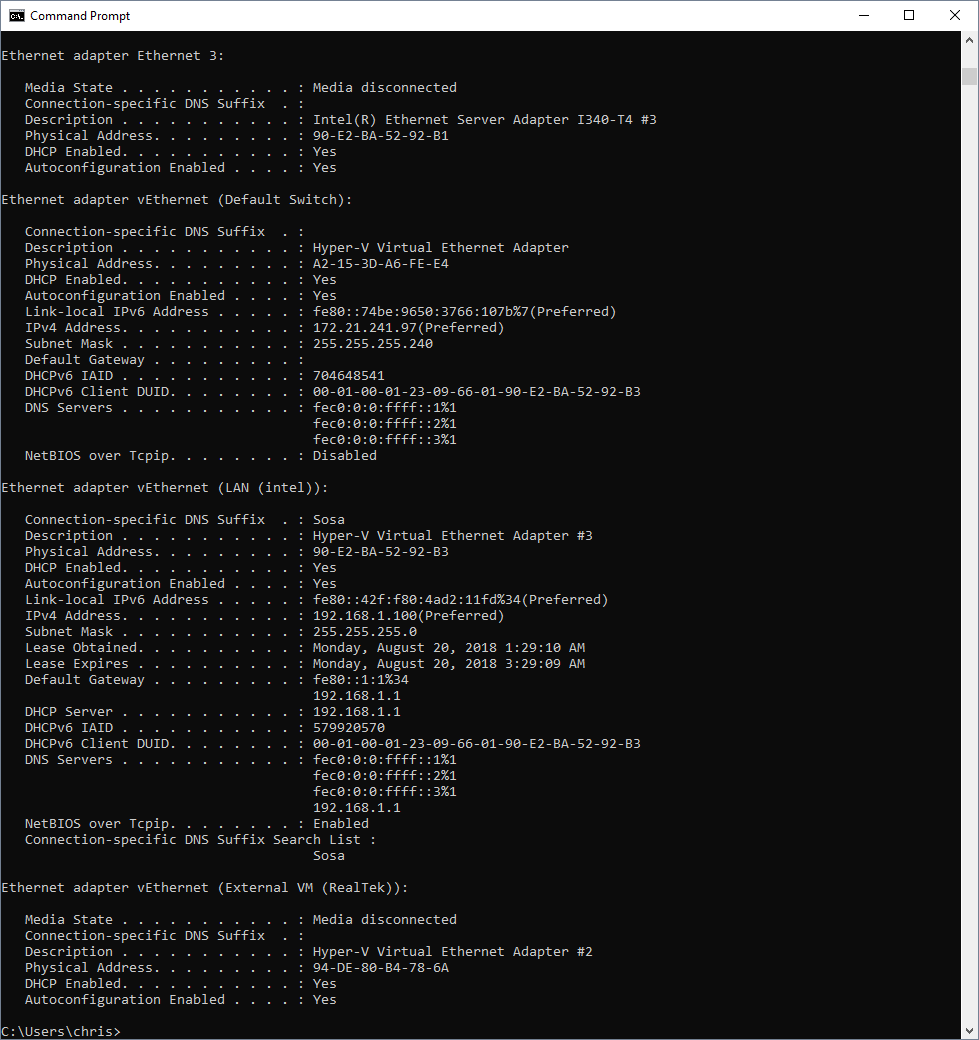Click the "Ethernet adapter Ethernet 3" heading

[x=112, y=56]
